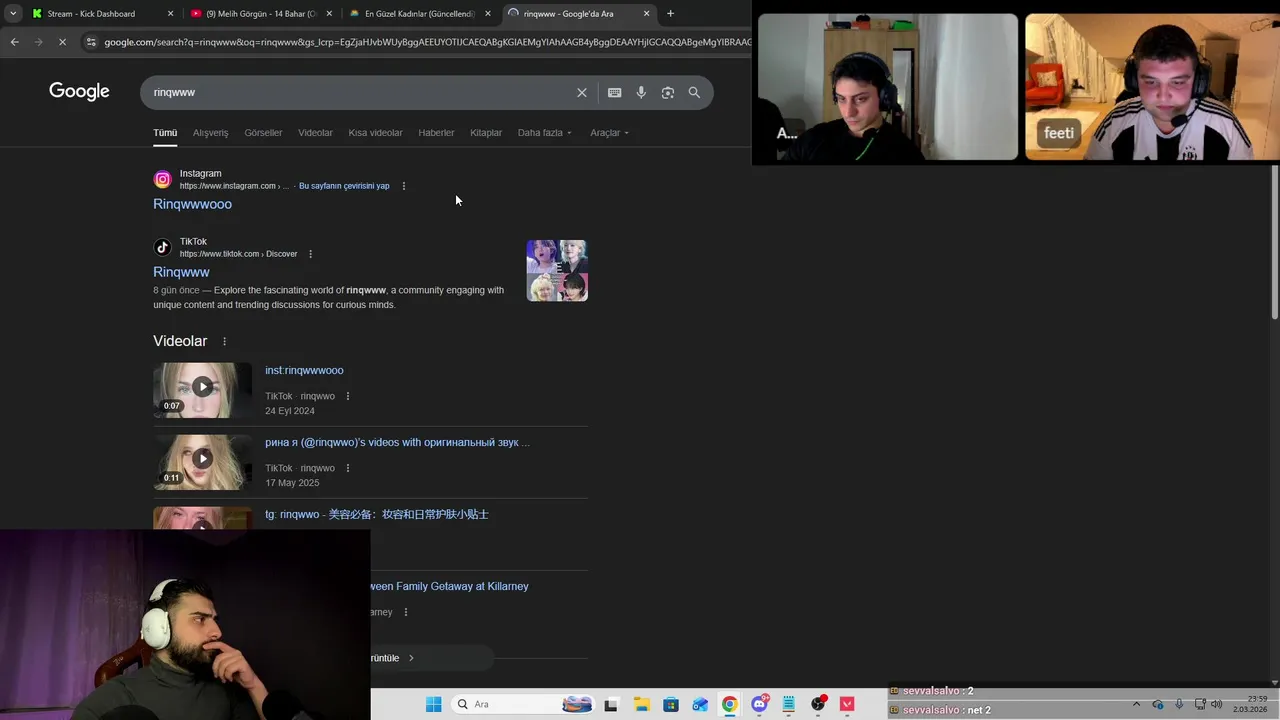The image size is (1280, 720).
Task: Show hidden system tray icons
Action: click(1136, 704)
